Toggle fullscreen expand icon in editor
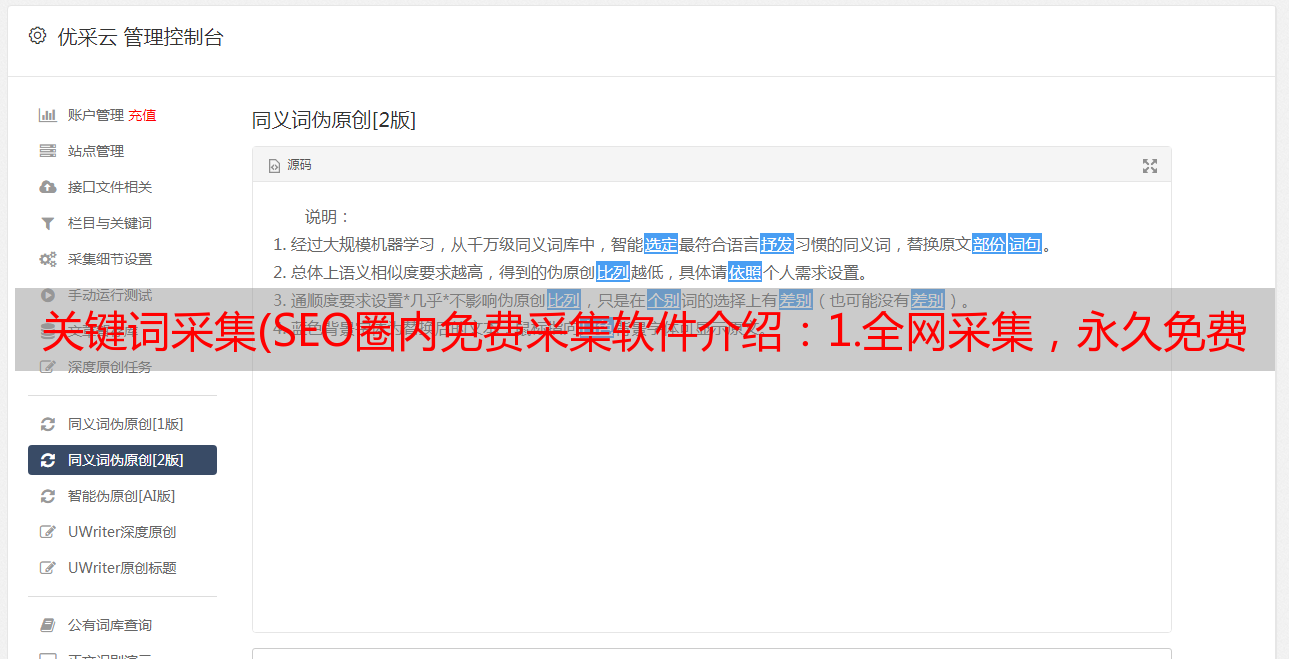Viewport: 1289px width, 659px height. point(1150,166)
